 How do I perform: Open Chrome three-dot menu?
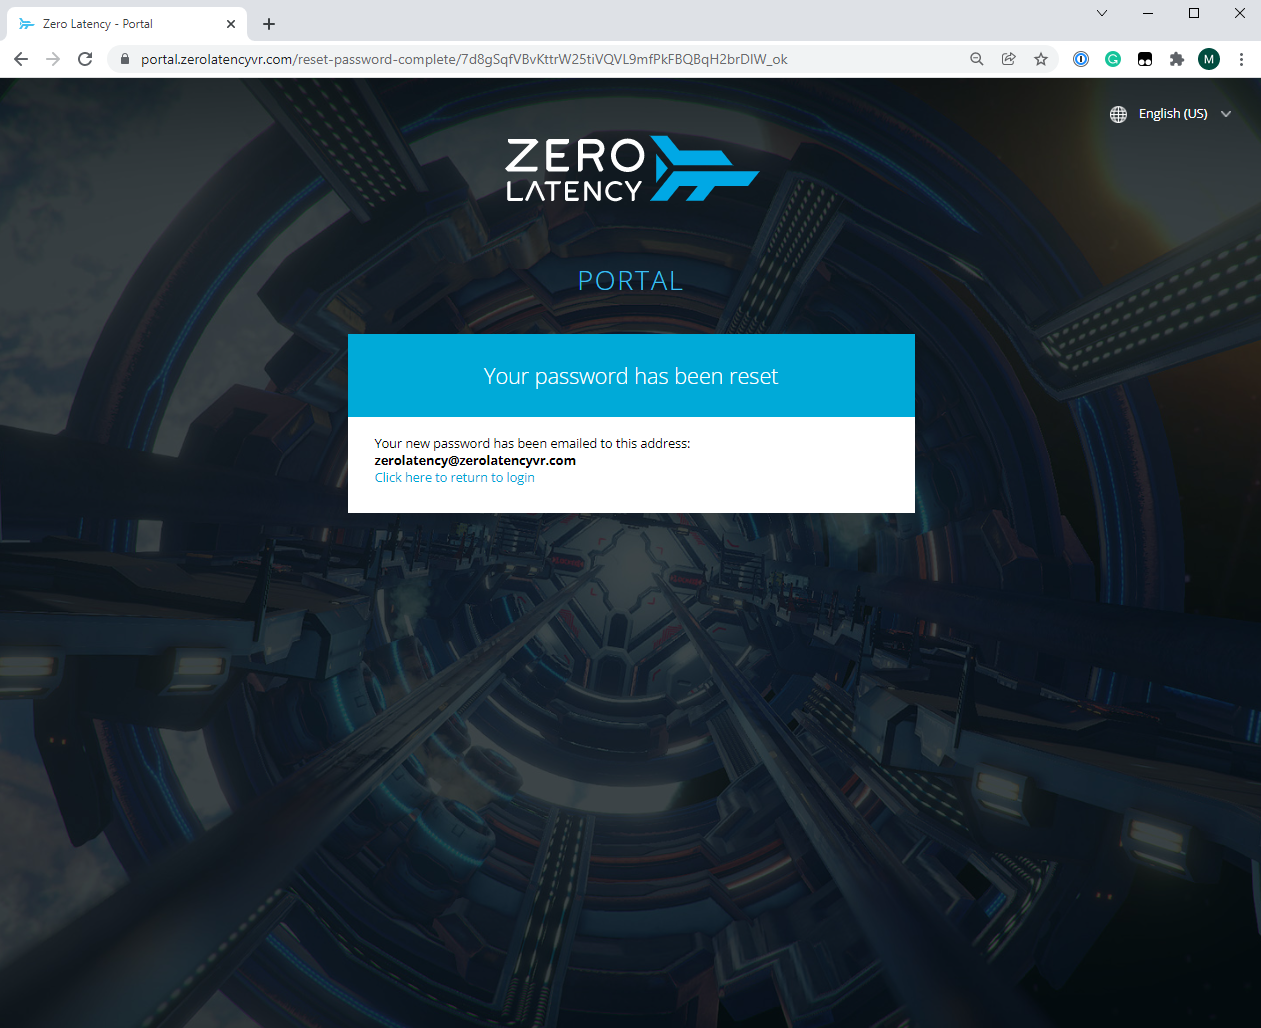[1241, 59]
